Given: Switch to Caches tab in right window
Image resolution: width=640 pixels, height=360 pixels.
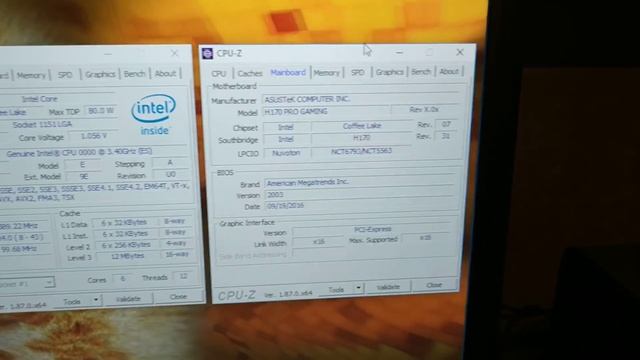Looking at the screenshot, I should tap(250, 73).
